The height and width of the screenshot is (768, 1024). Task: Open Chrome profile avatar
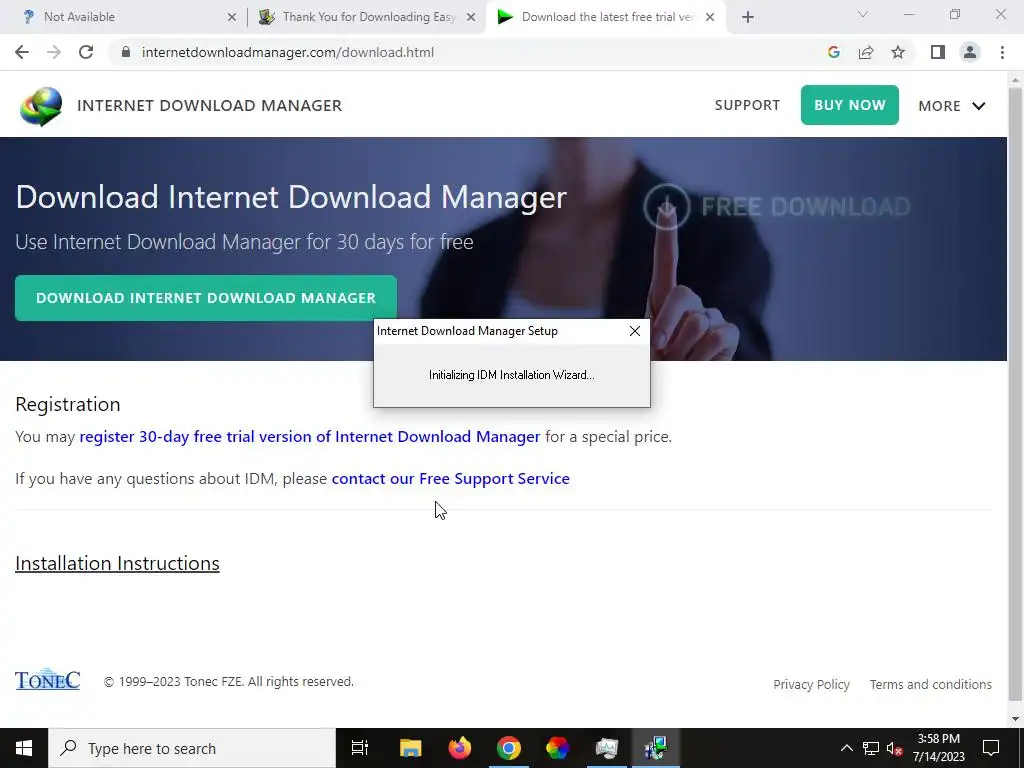pos(970,52)
